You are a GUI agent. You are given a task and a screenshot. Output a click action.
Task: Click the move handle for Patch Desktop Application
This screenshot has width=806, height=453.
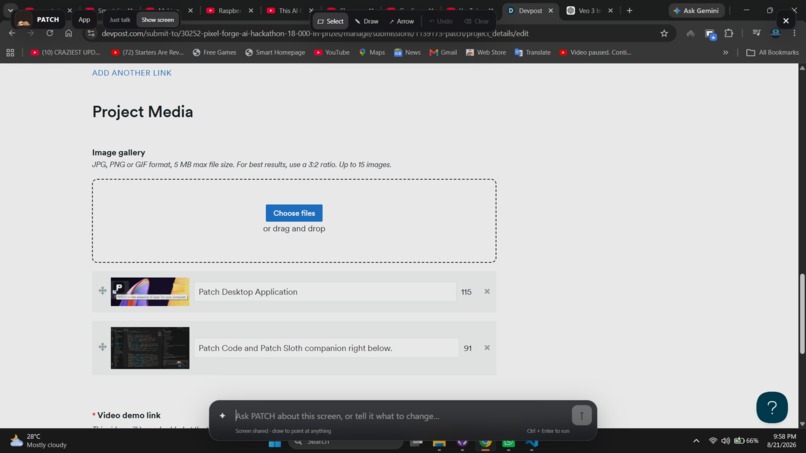click(x=102, y=291)
